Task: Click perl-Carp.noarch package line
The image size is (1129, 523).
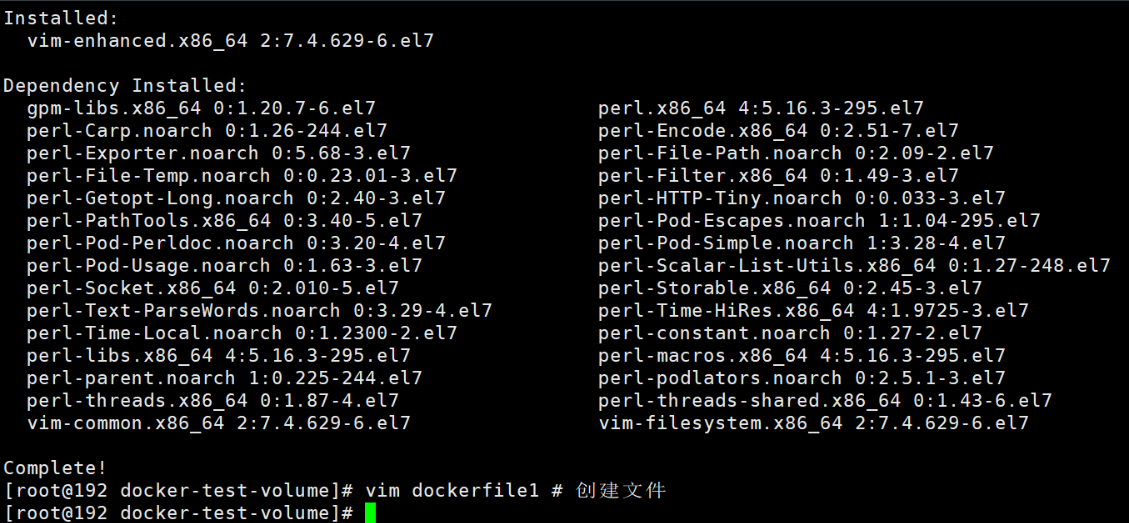Action: tap(207, 131)
